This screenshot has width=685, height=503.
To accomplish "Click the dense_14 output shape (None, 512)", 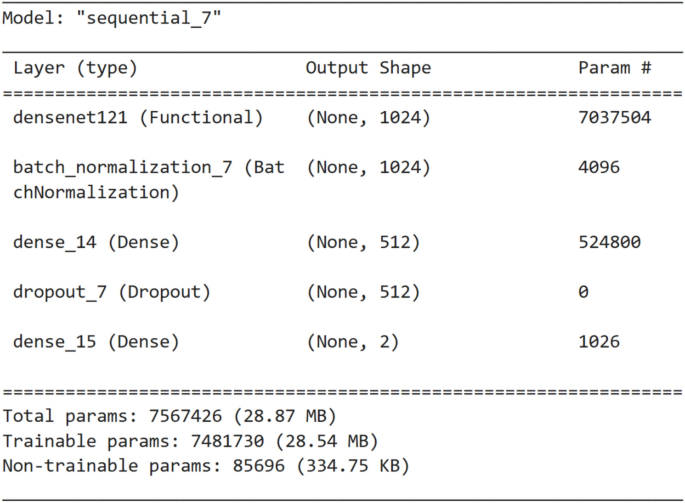I will [x=362, y=242].
